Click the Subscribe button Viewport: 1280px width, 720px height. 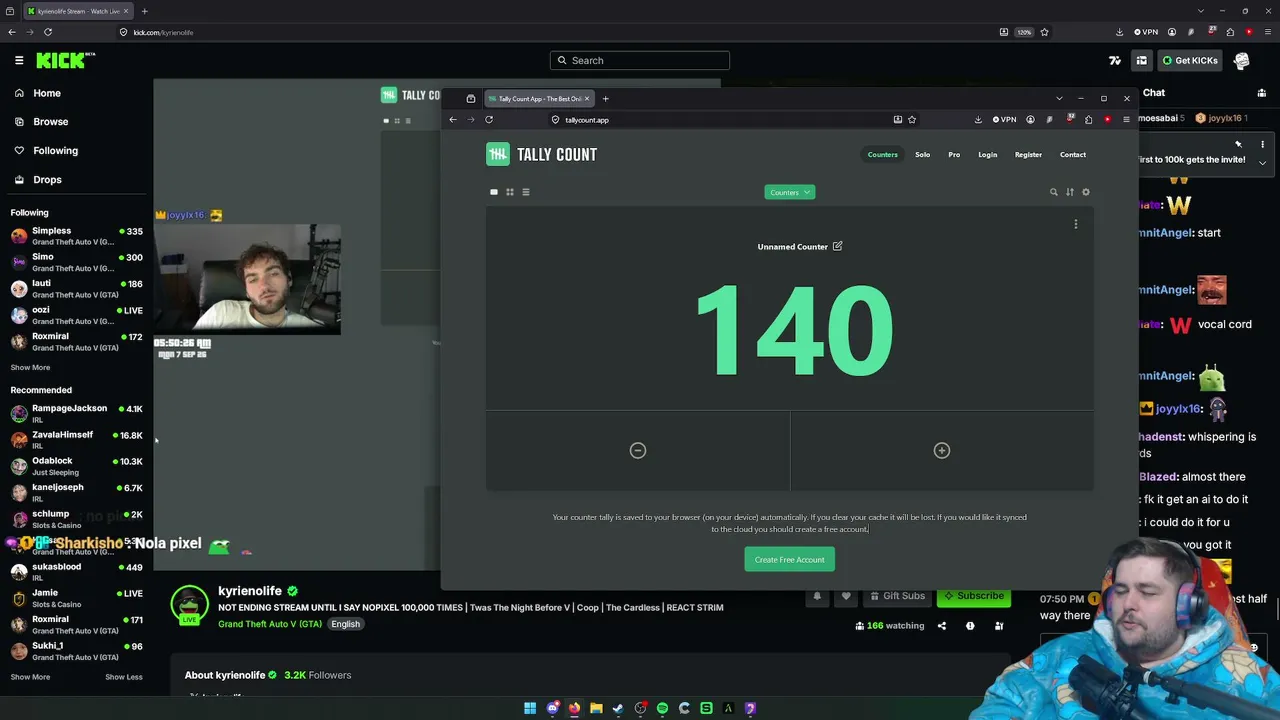[974, 596]
